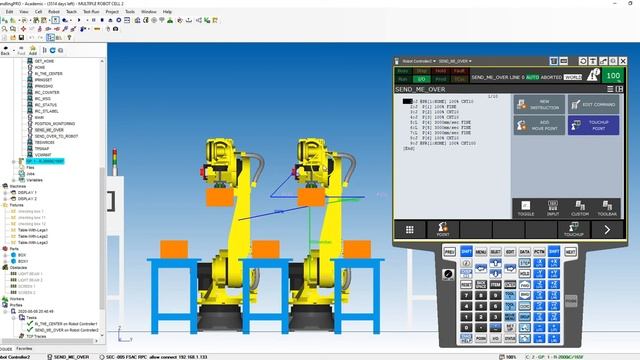Screen dimensions: 640x360
Task: Click the EDIT COMMAND button
Action: coord(593,104)
